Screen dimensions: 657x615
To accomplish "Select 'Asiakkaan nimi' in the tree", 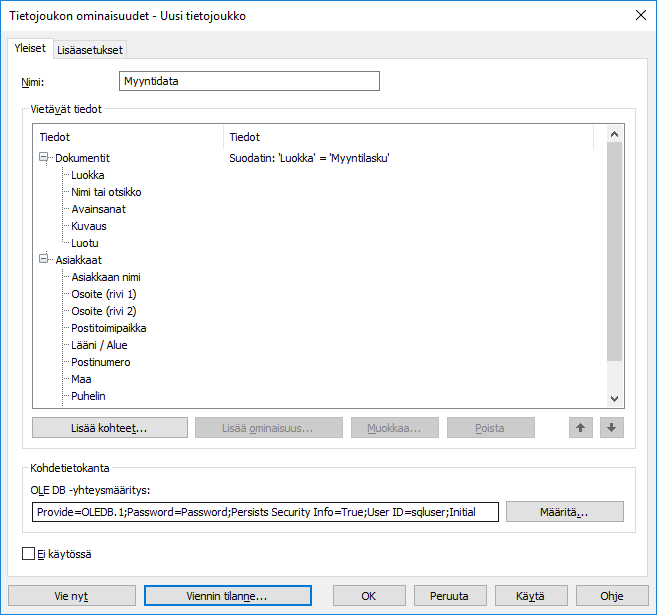I will (106, 277).
